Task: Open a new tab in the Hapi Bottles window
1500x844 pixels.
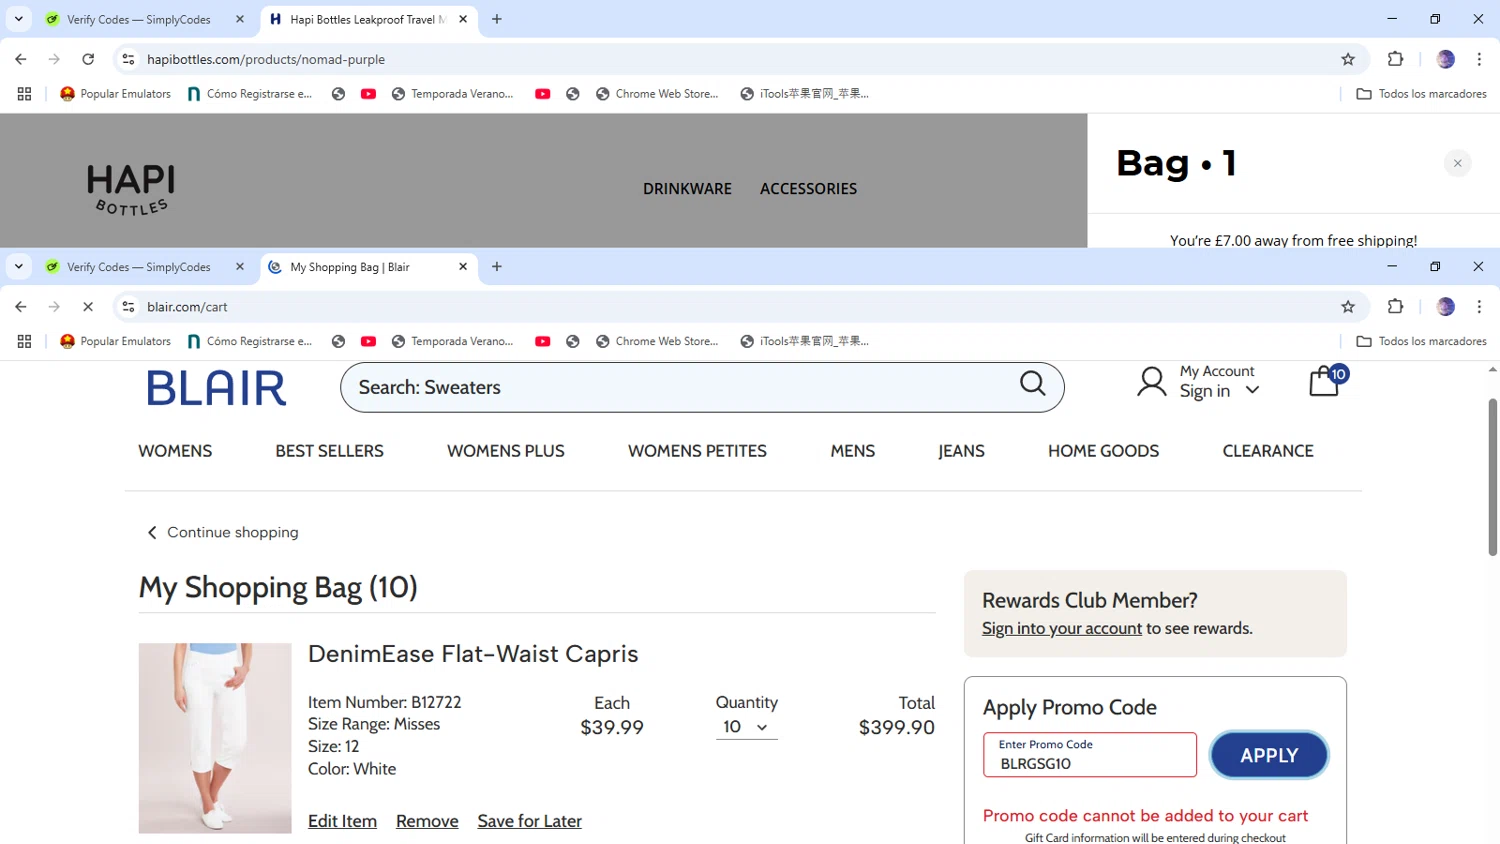Action: [x=497, y=19]
